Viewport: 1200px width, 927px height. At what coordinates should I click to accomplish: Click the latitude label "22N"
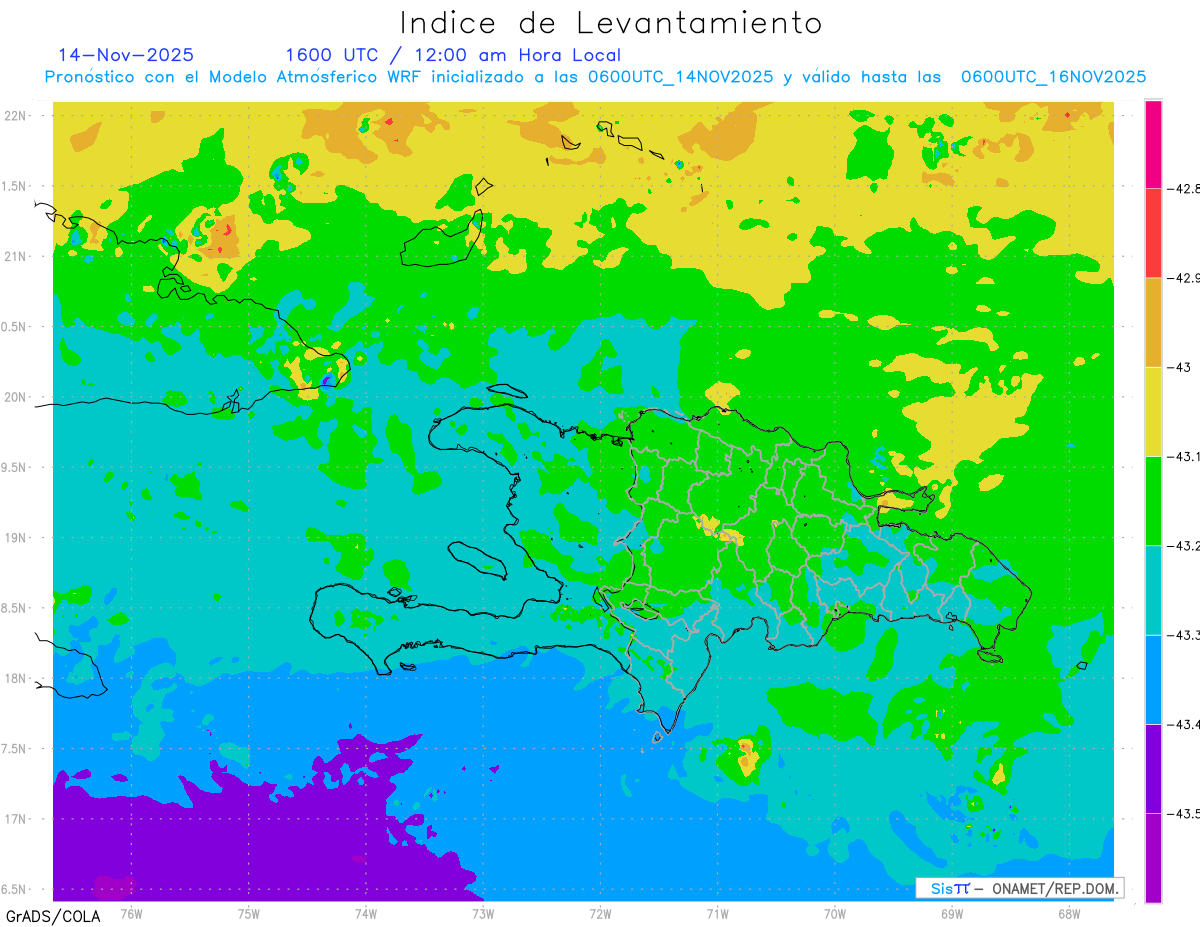[x=16, y=115]
